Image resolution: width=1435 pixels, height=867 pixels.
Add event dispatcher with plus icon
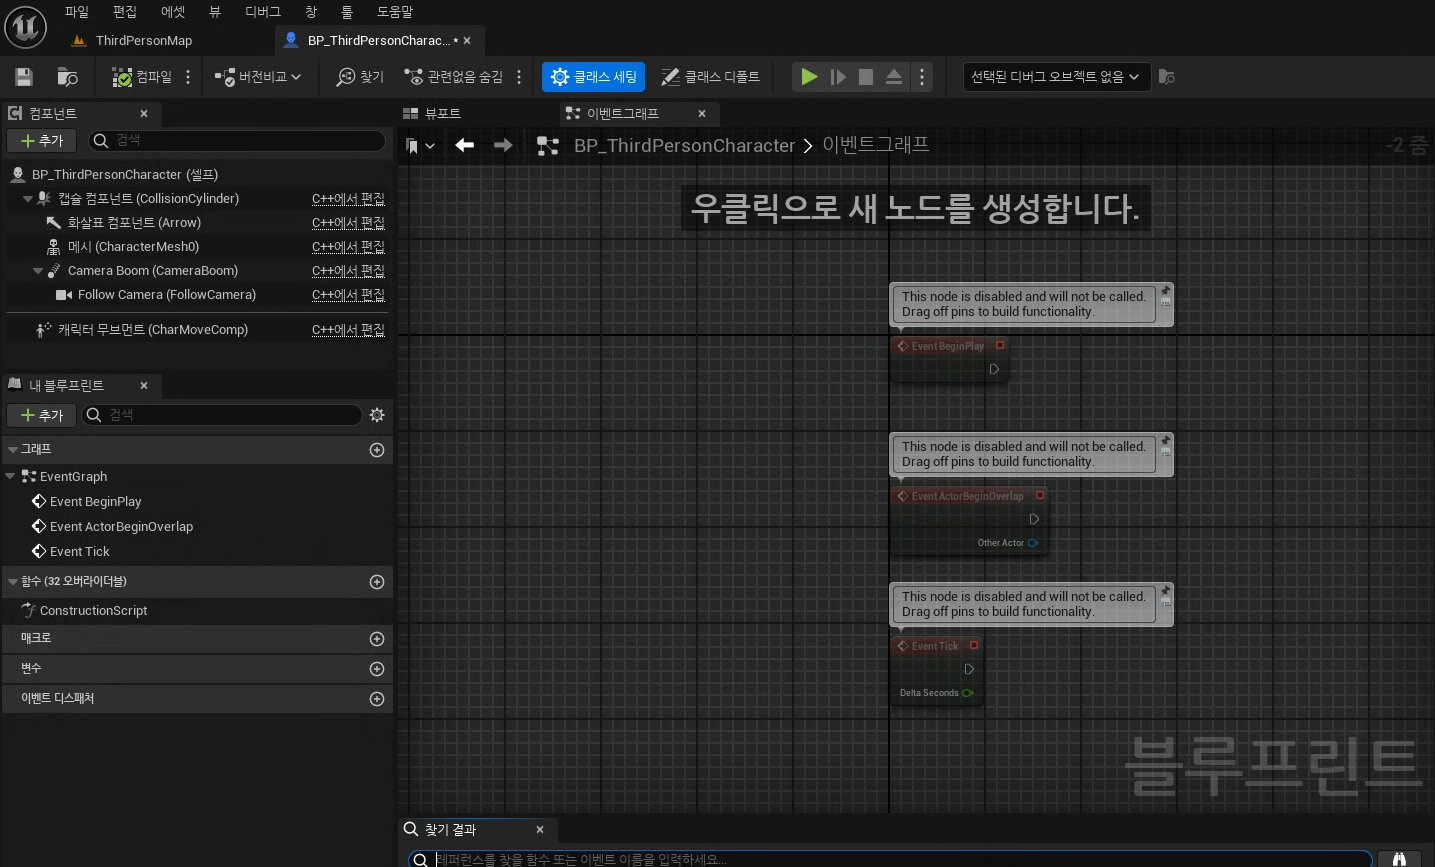377,699
